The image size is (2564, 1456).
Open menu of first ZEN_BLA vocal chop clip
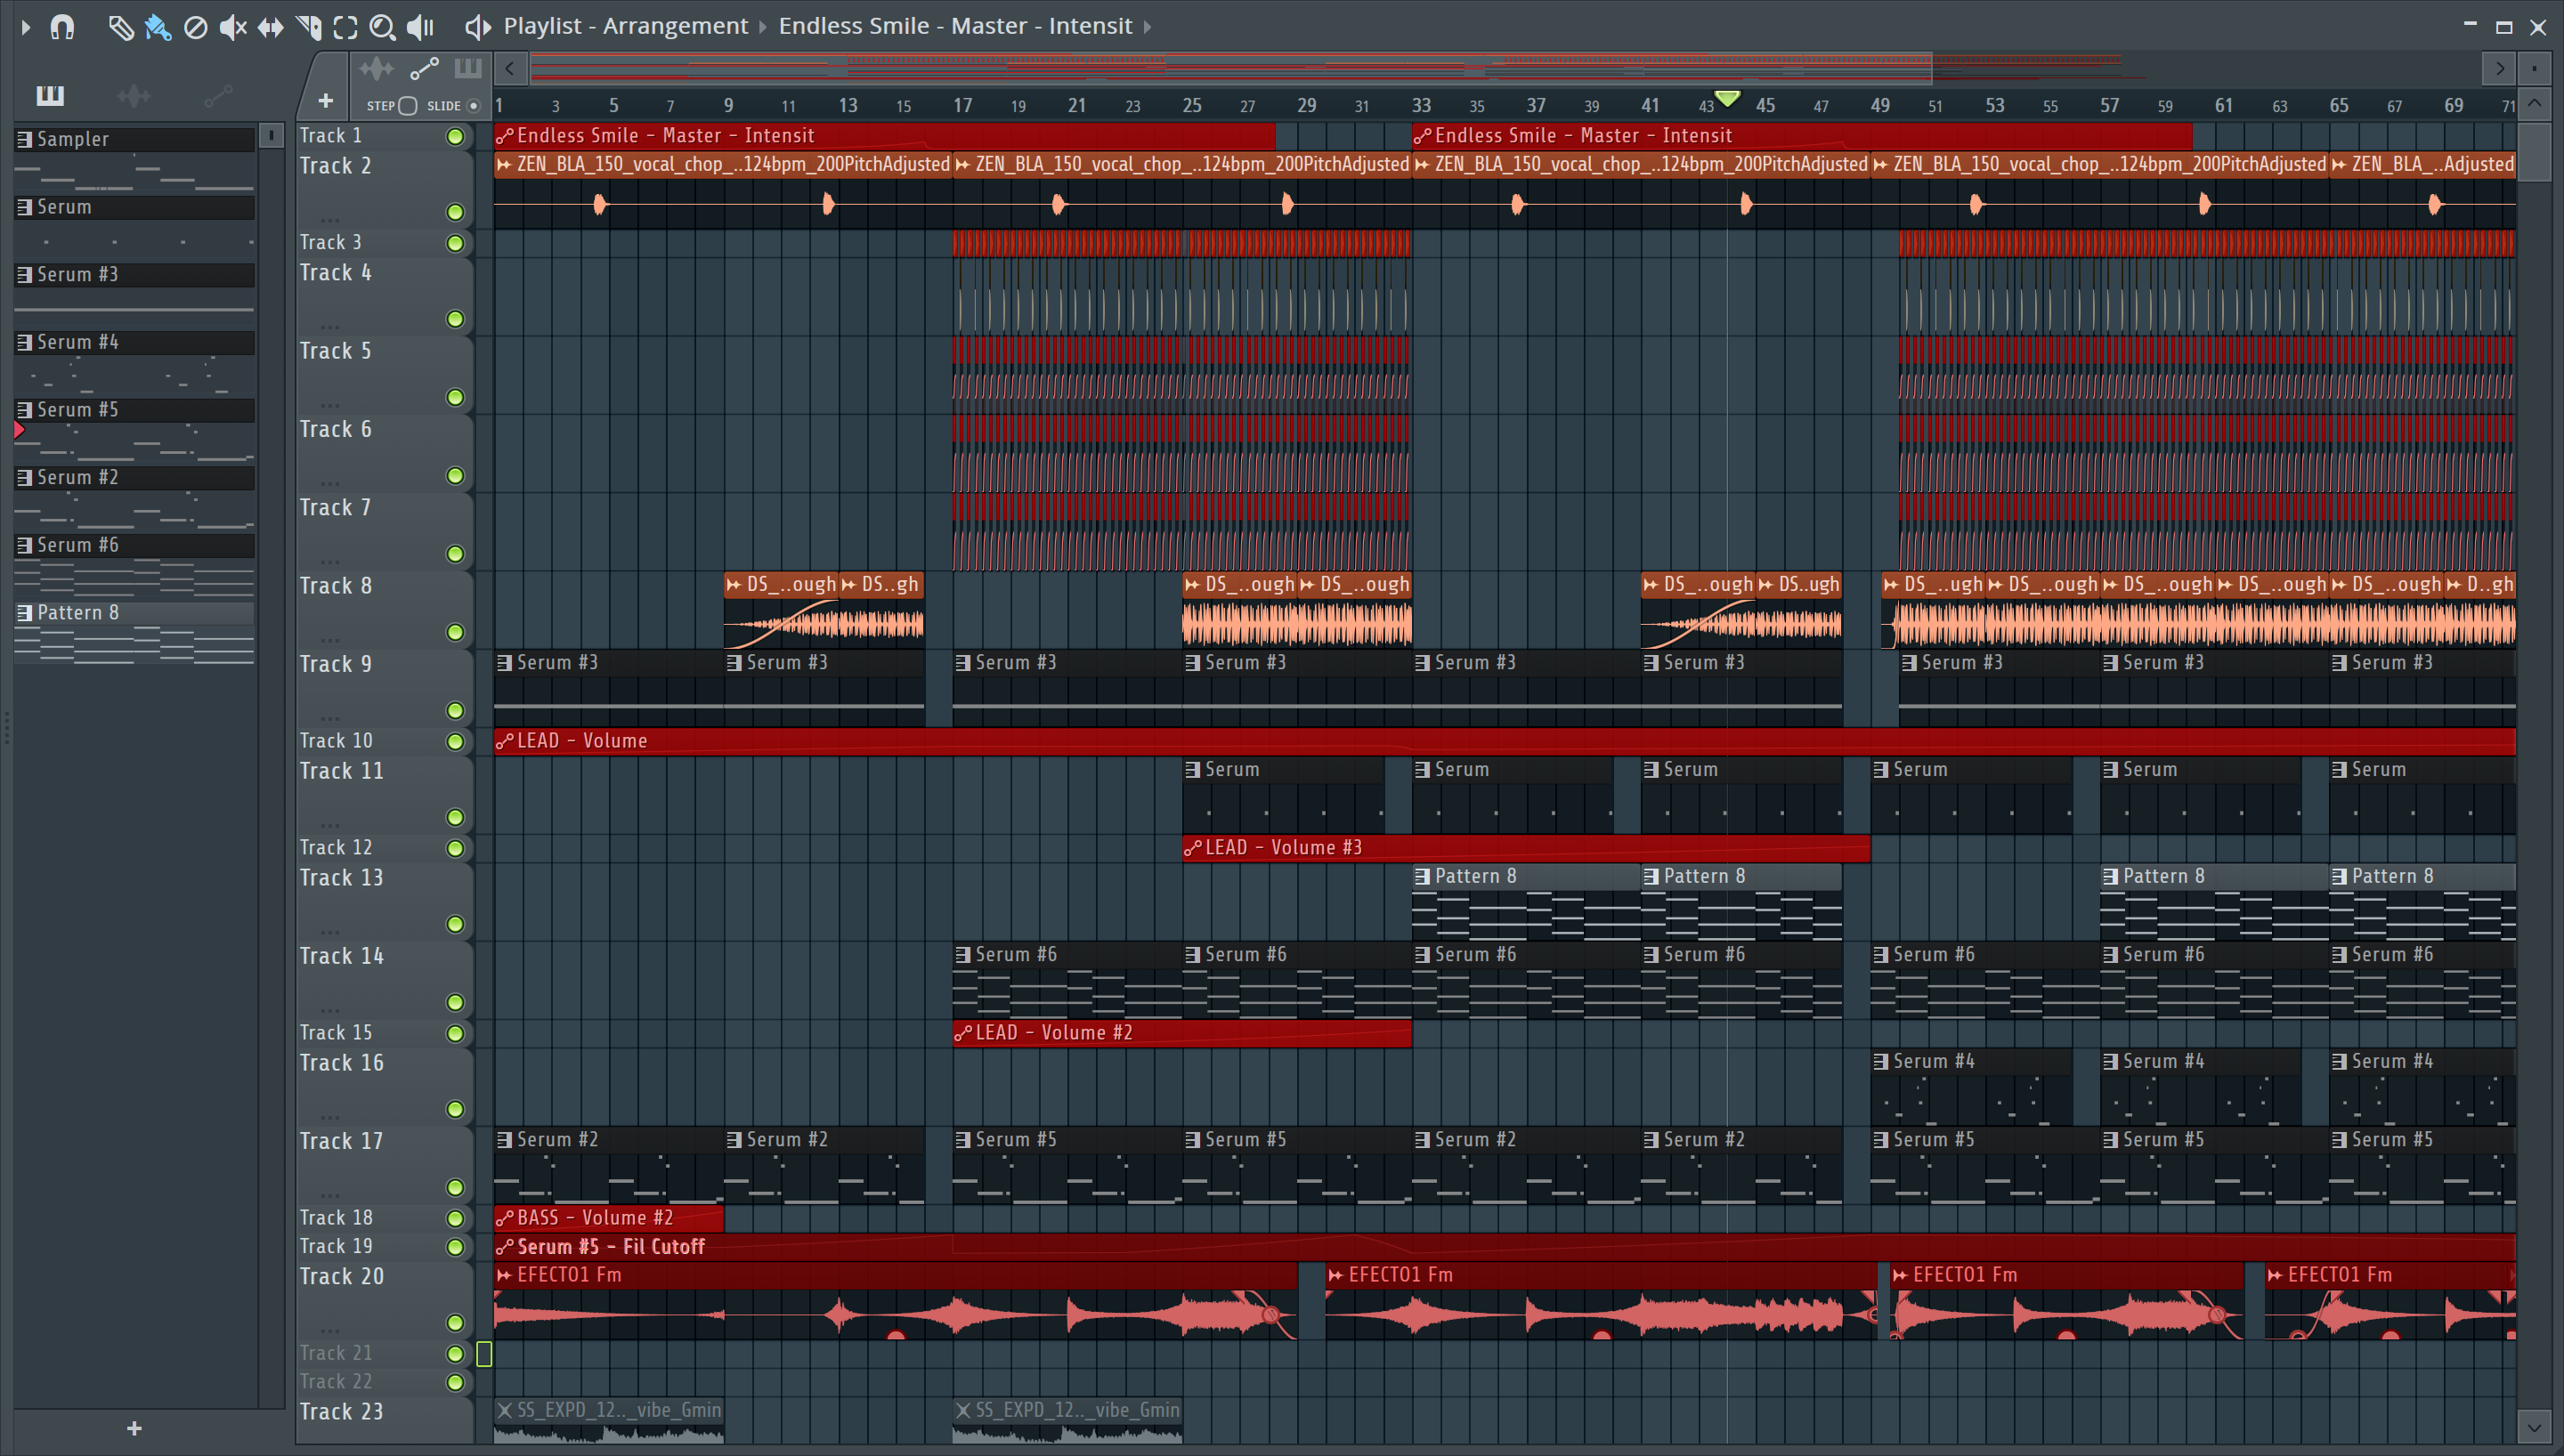pyautogui.click(x=504, y=165)
